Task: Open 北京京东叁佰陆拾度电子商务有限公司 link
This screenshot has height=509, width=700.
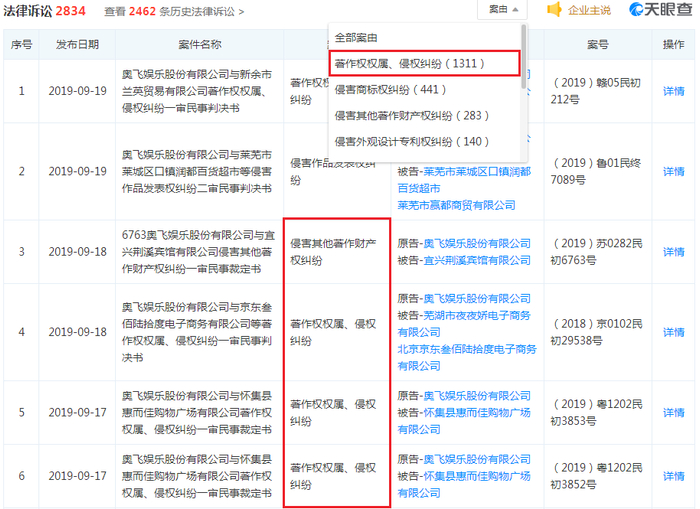Action: click(467, 358)
